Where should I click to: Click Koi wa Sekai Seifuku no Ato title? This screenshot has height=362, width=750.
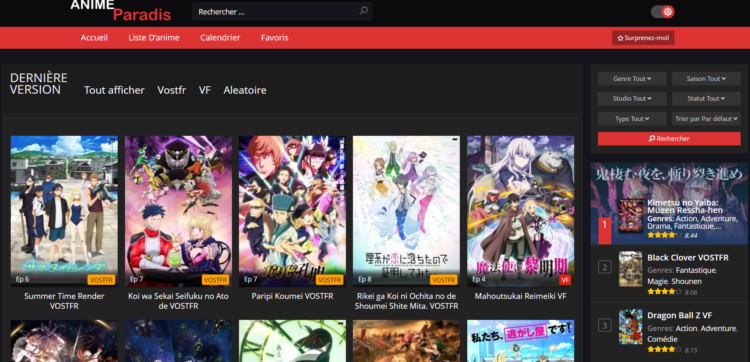click(x=178, y=301)
